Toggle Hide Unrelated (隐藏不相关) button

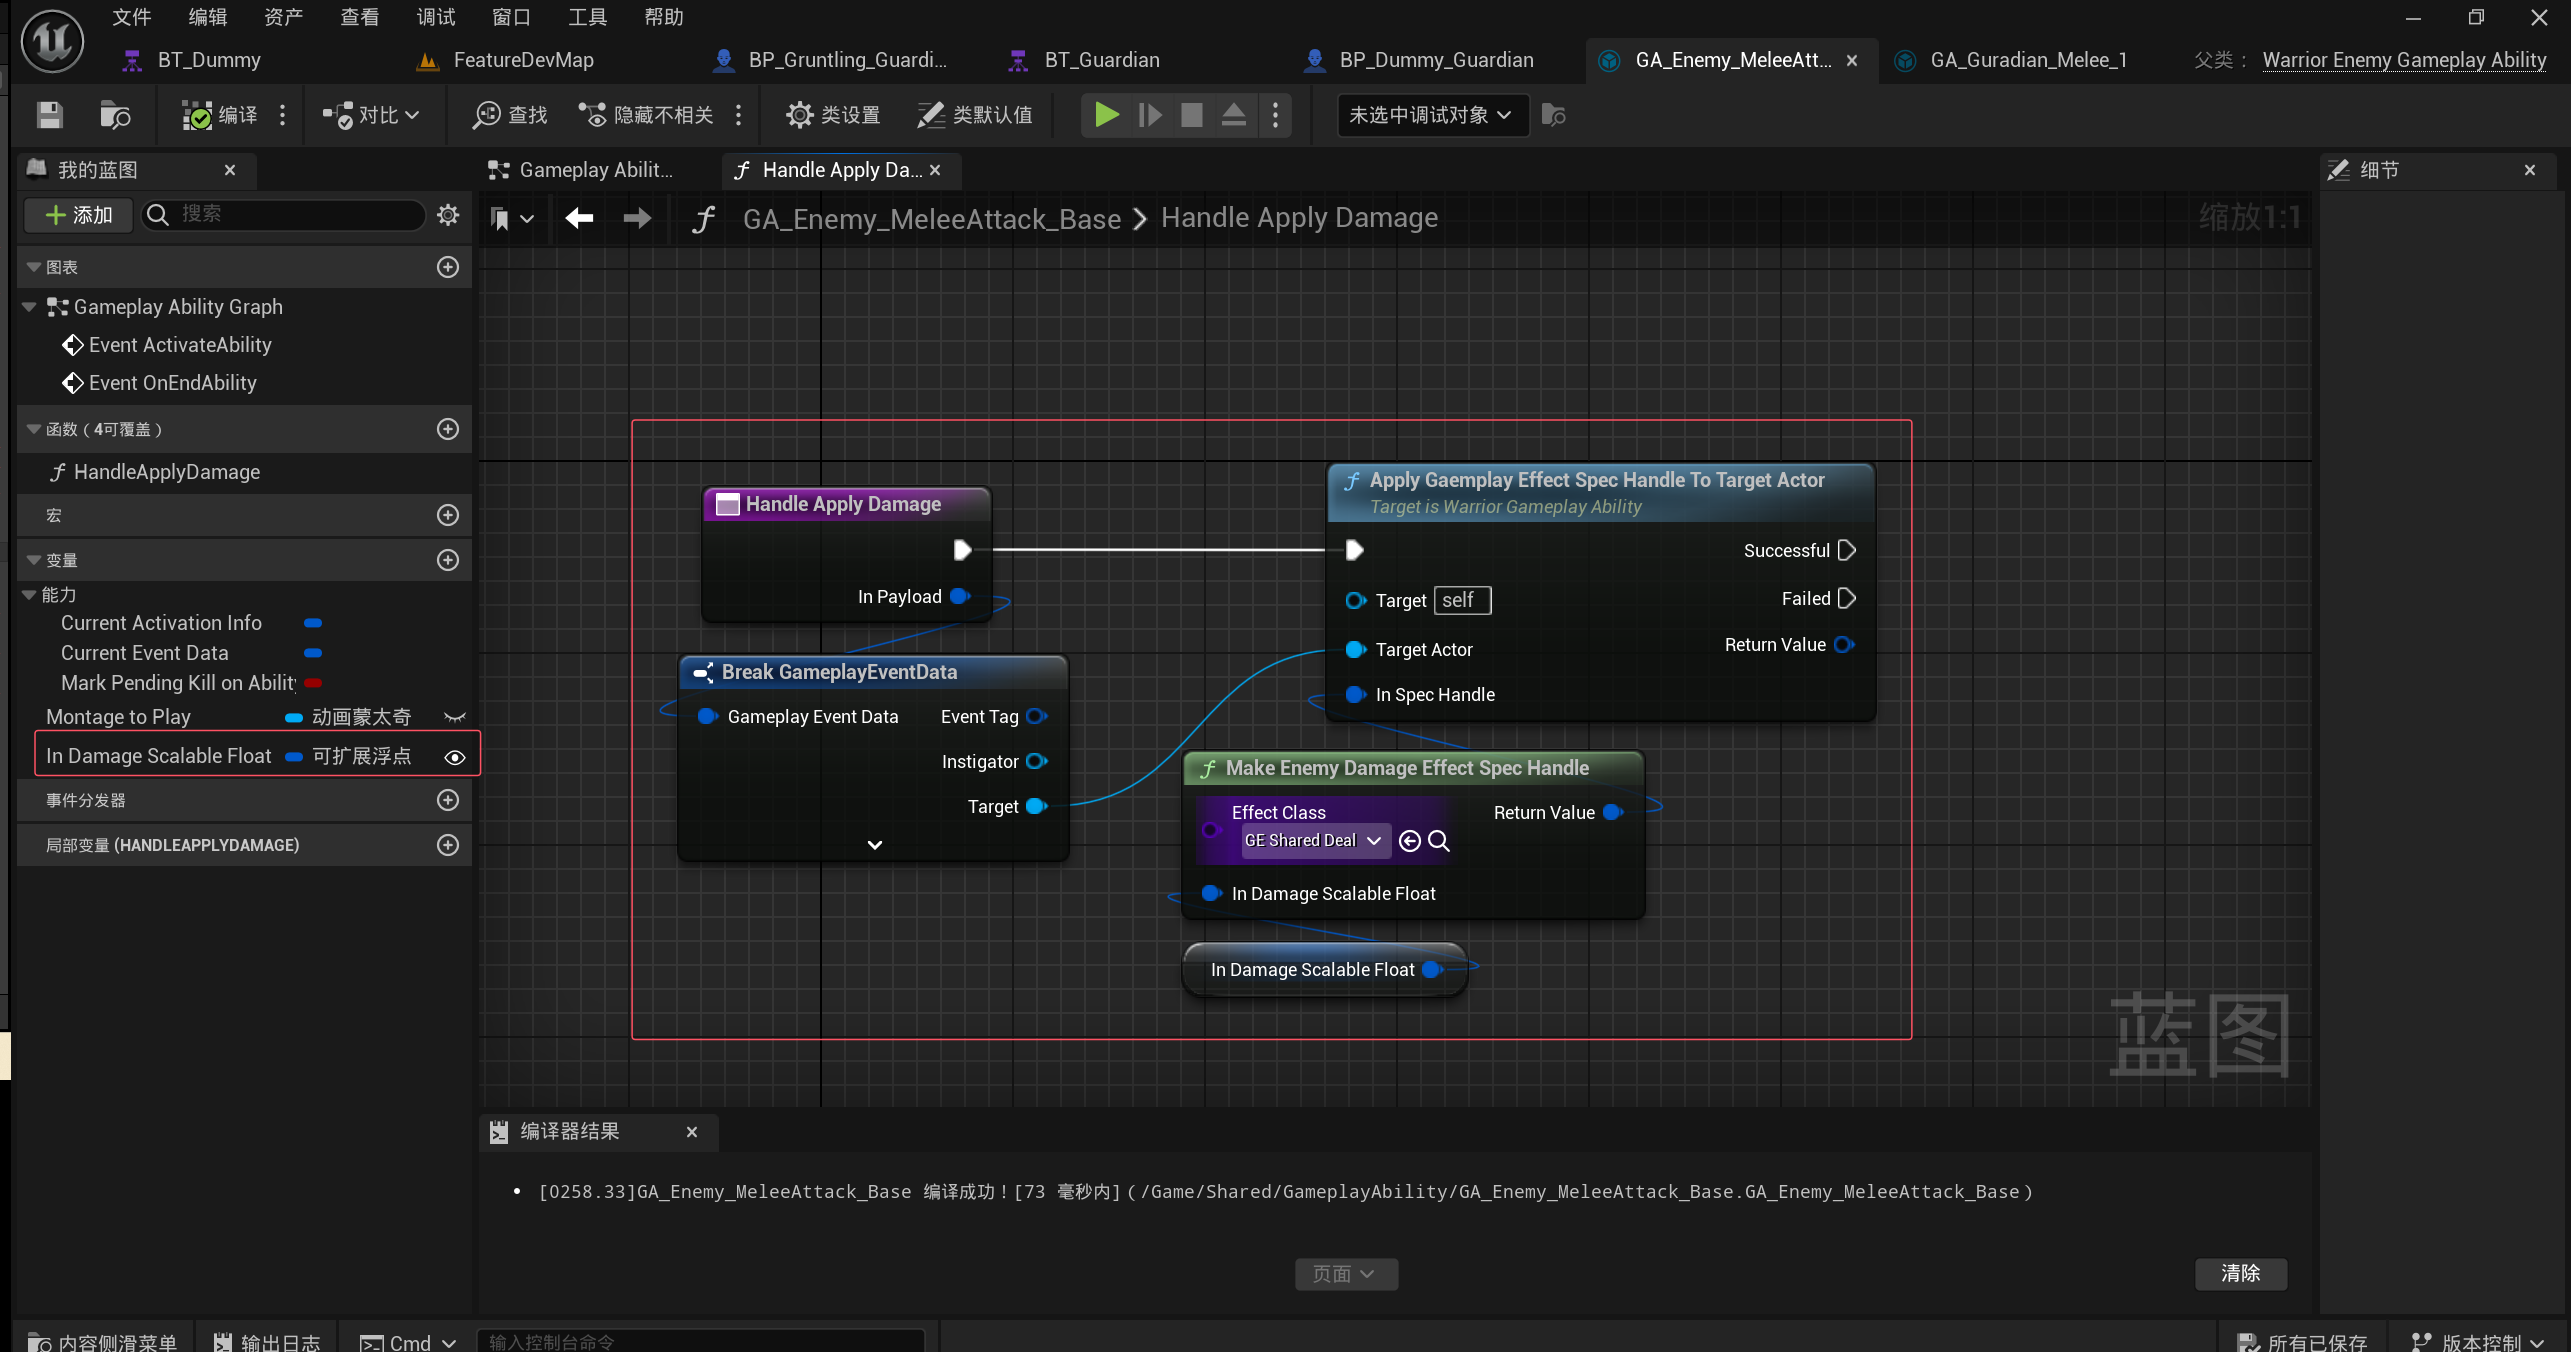point(646,115)
